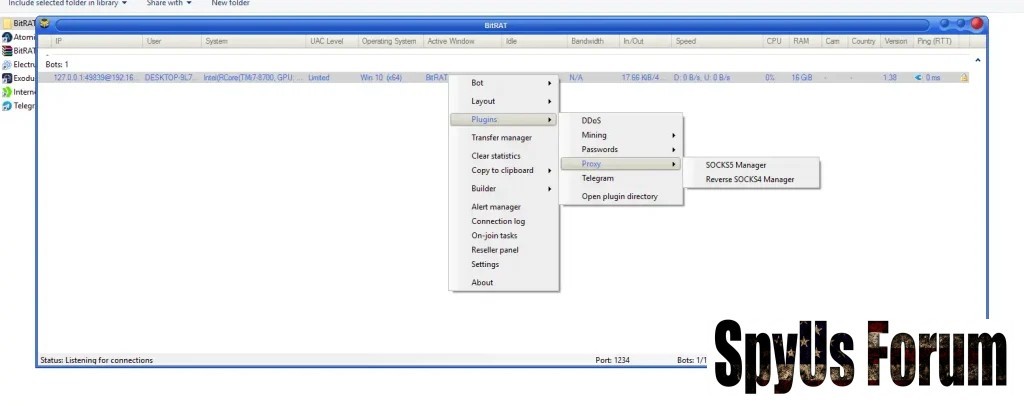Click the ping arrow icon beside 0 ms

coord(918,77)
